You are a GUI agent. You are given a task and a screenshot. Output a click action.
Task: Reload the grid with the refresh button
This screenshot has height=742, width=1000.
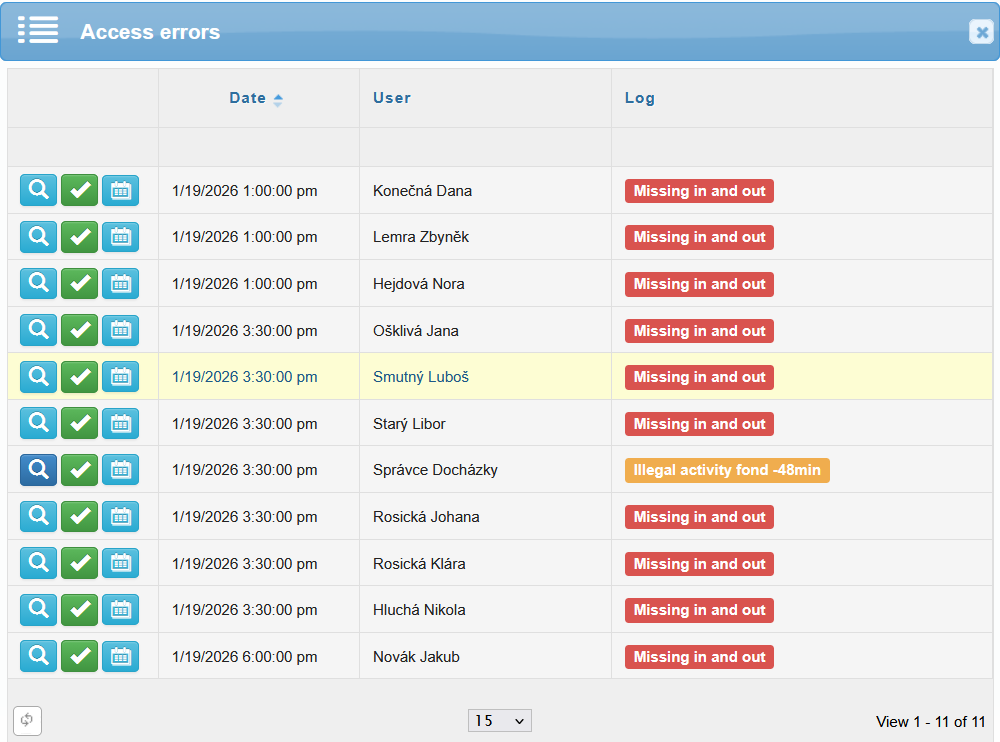click(27, 720)
